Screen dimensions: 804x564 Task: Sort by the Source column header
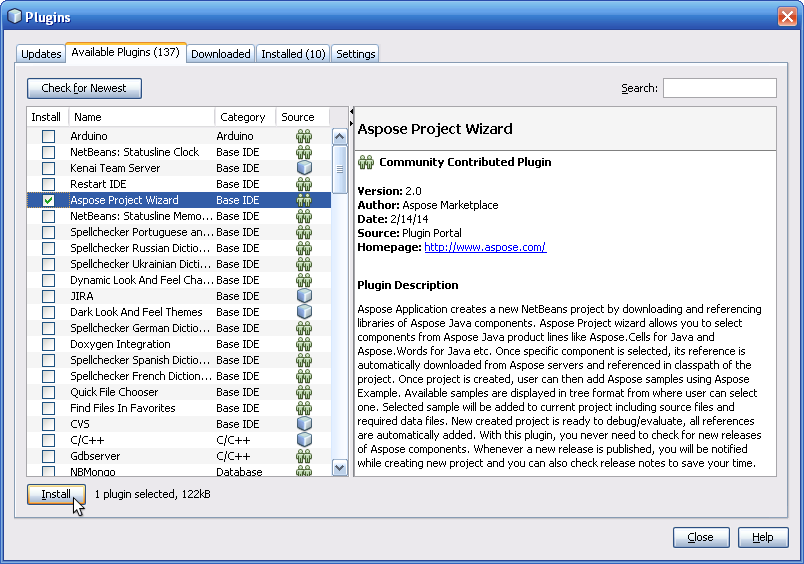[x=303, y=117]
